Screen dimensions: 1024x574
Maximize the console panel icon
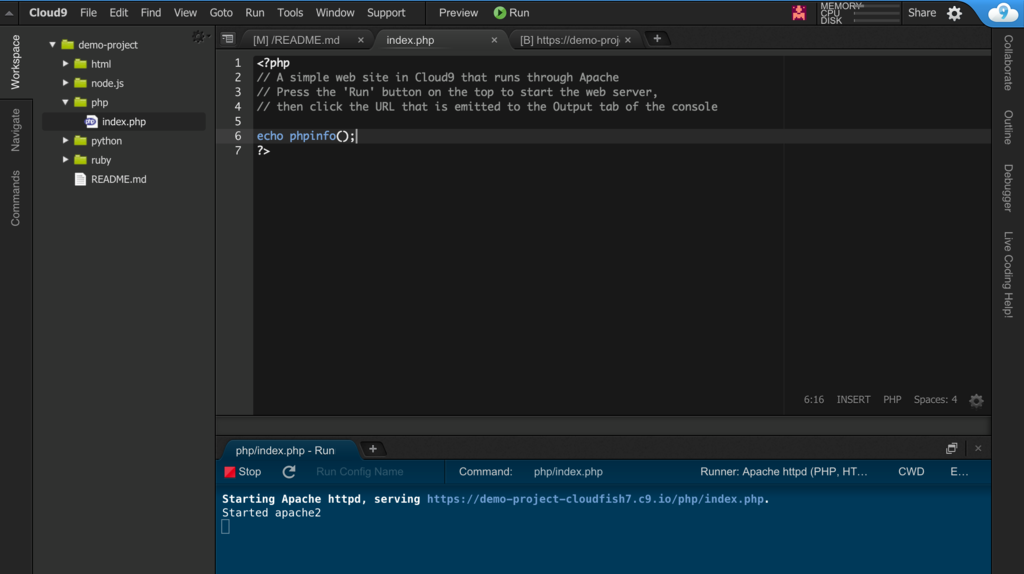[952, 448]
